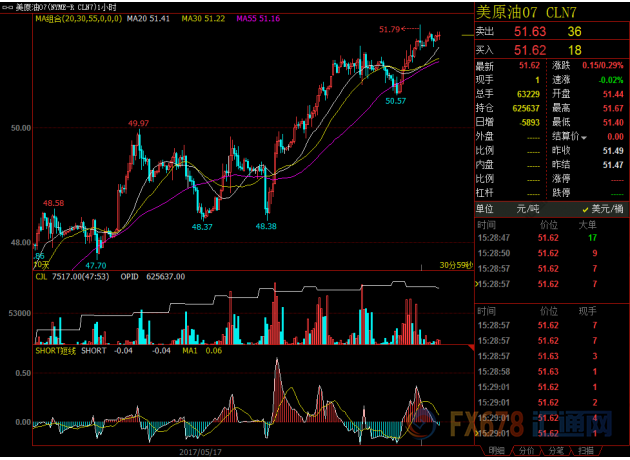The image size is (630, 460).
Task: Switch price unit to 元/吨
Action: (528, 208)
